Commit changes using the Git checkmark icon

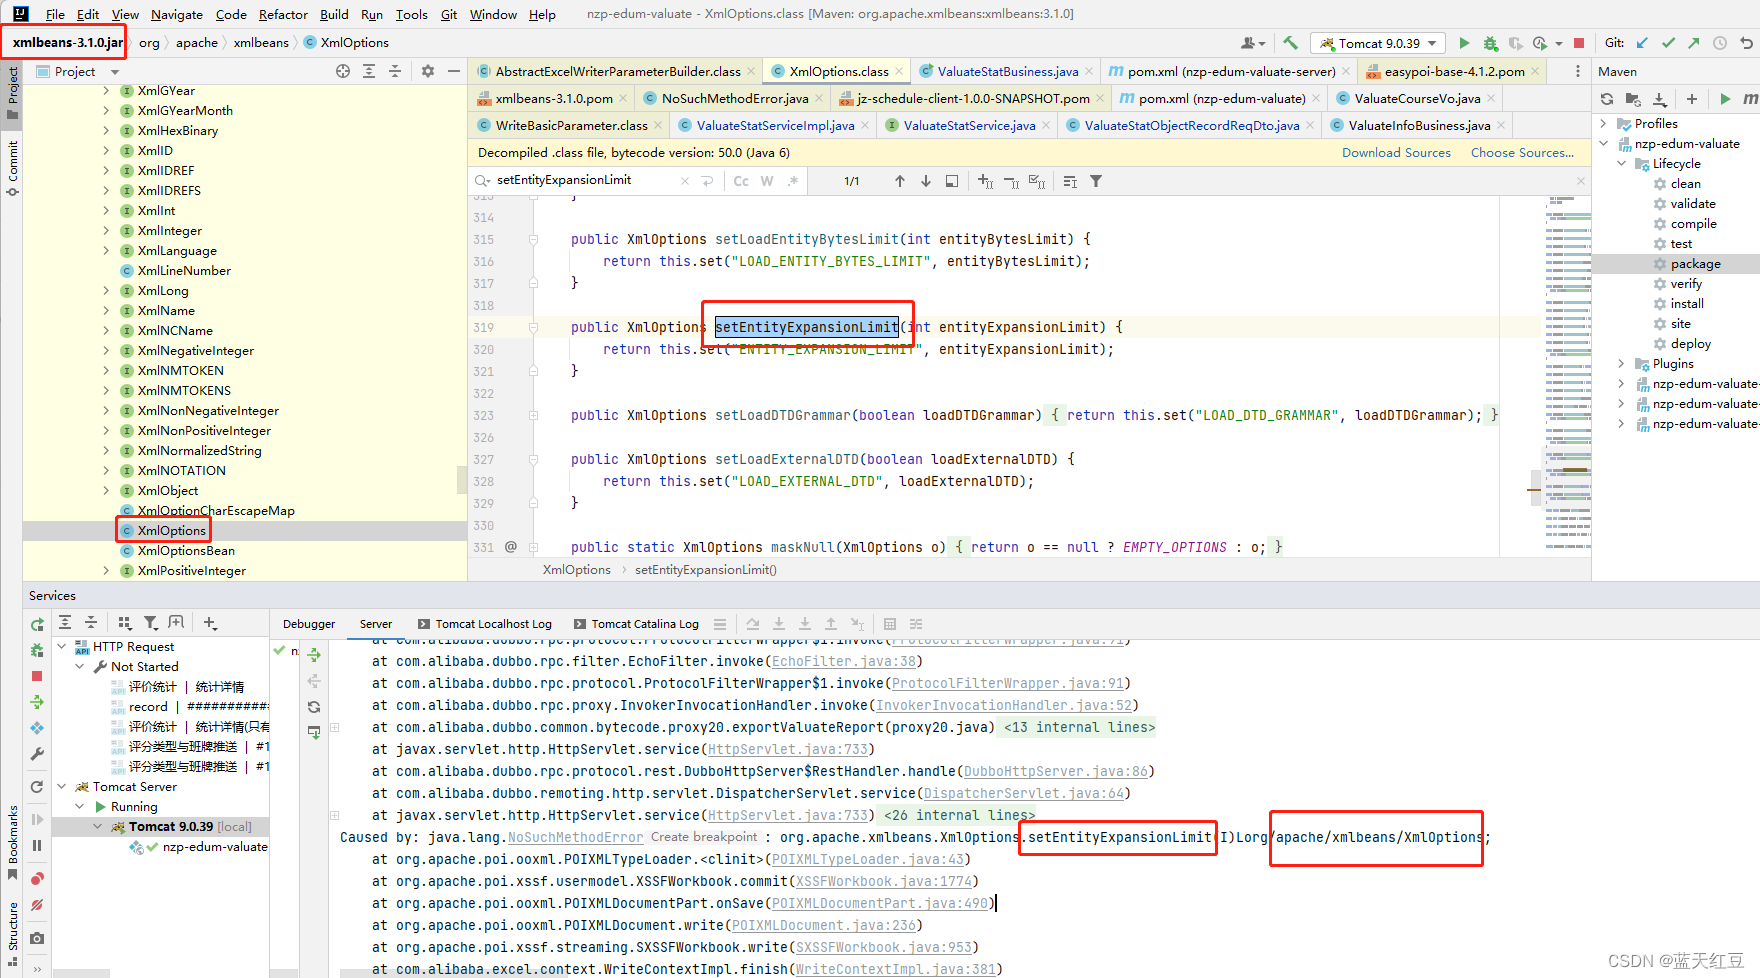pos(1668,43)
